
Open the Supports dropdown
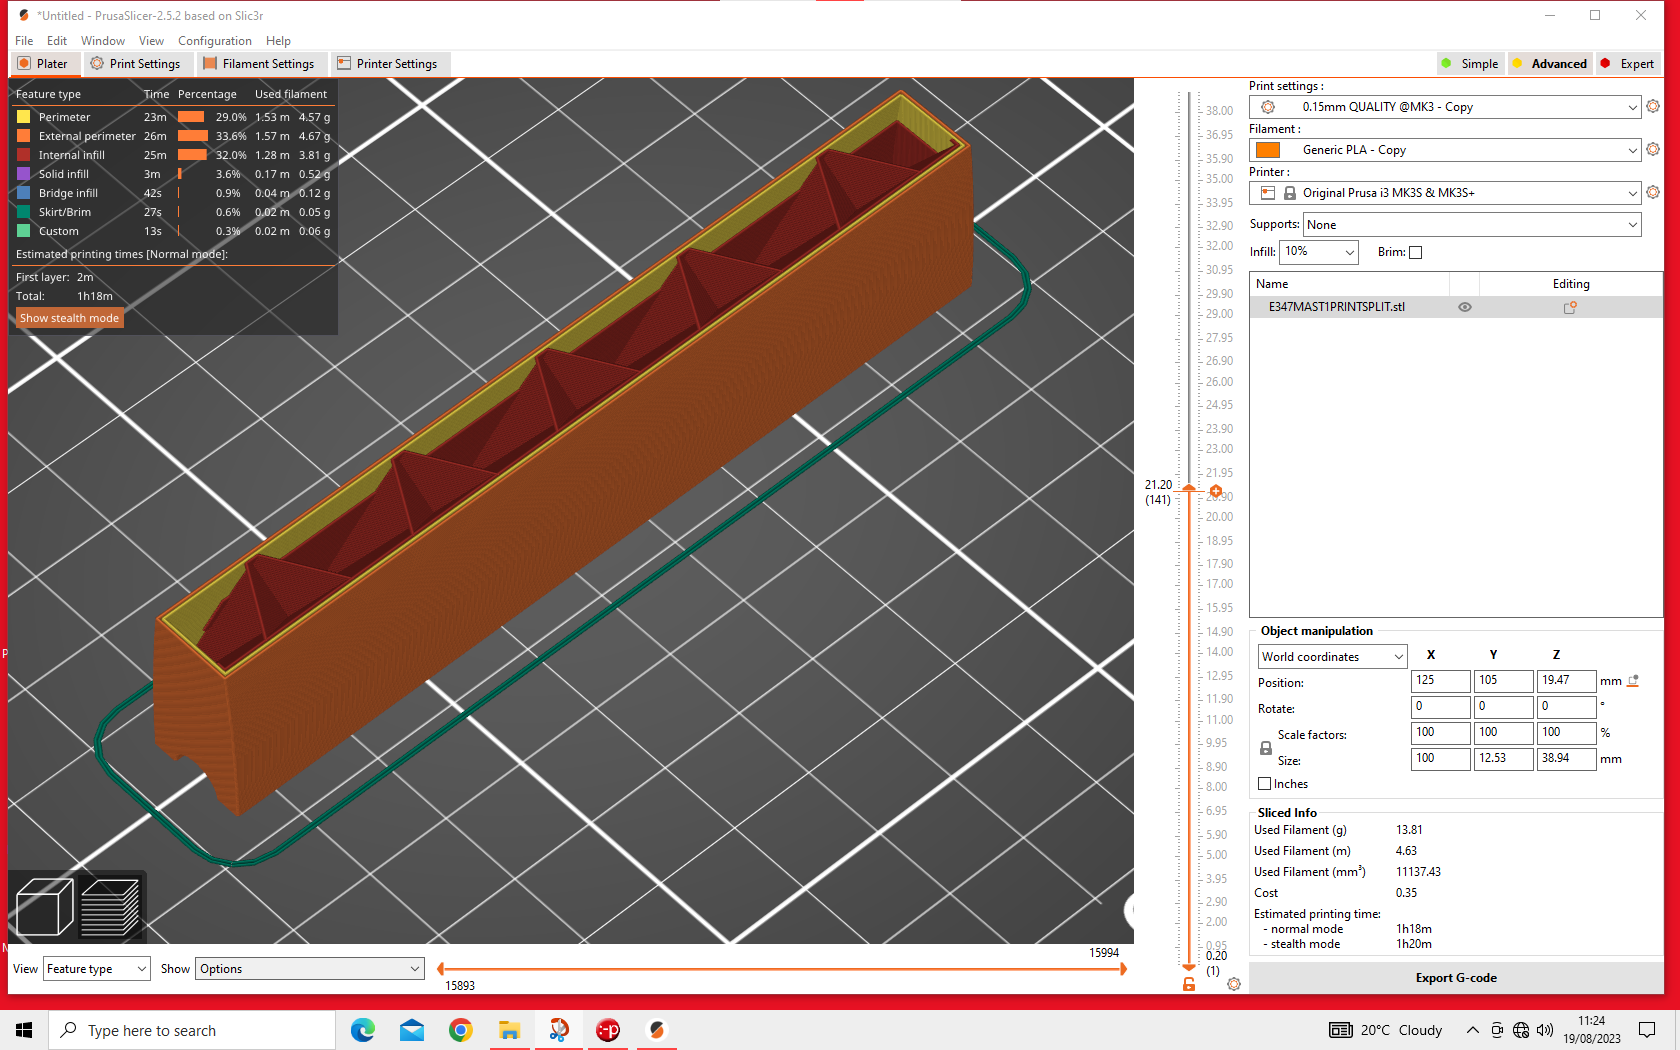[x=1472, y=225]
